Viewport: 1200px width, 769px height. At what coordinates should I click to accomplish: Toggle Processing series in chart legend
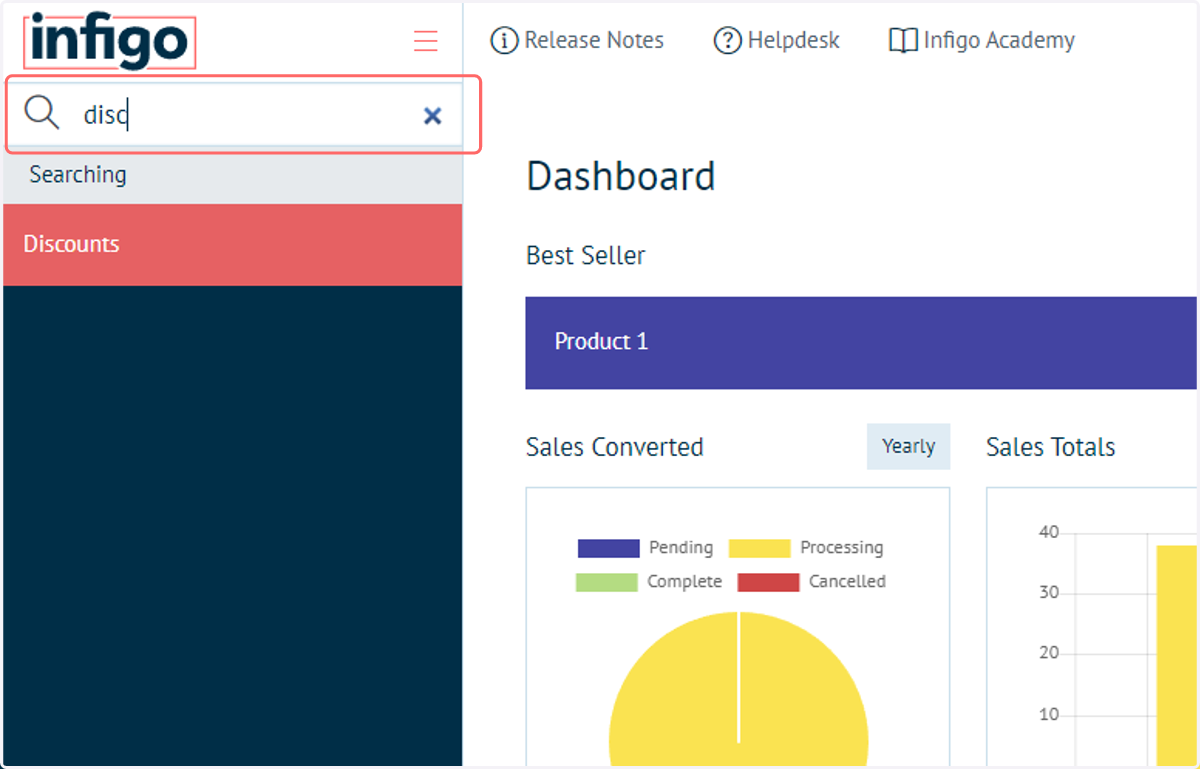pos(806,548)
